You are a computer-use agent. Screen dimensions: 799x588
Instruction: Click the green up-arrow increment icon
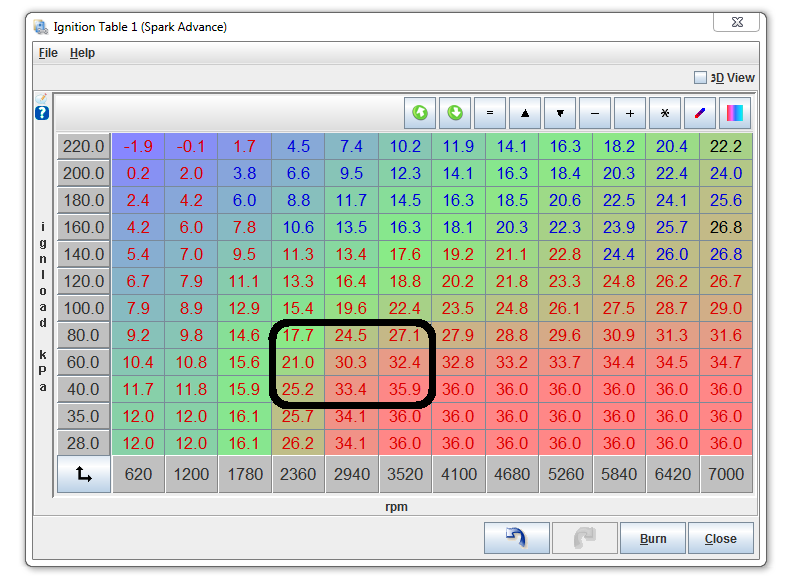tap(420, 113)
